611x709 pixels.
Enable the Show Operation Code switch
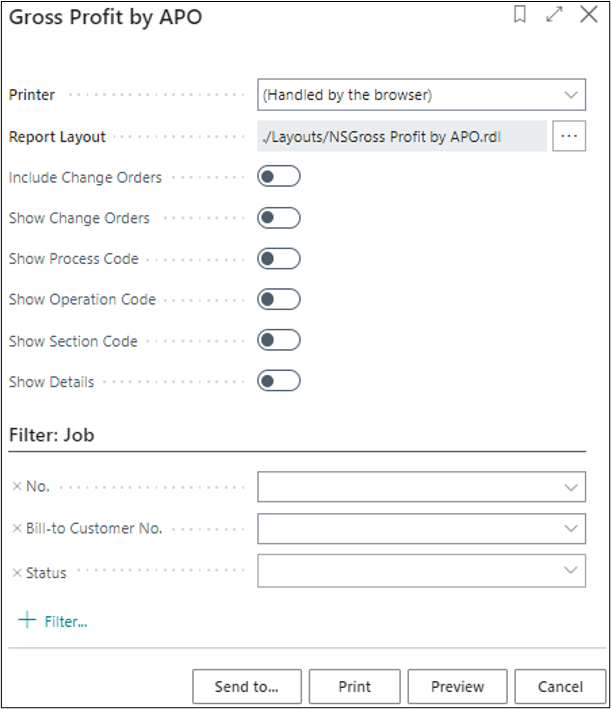point(278,299)
